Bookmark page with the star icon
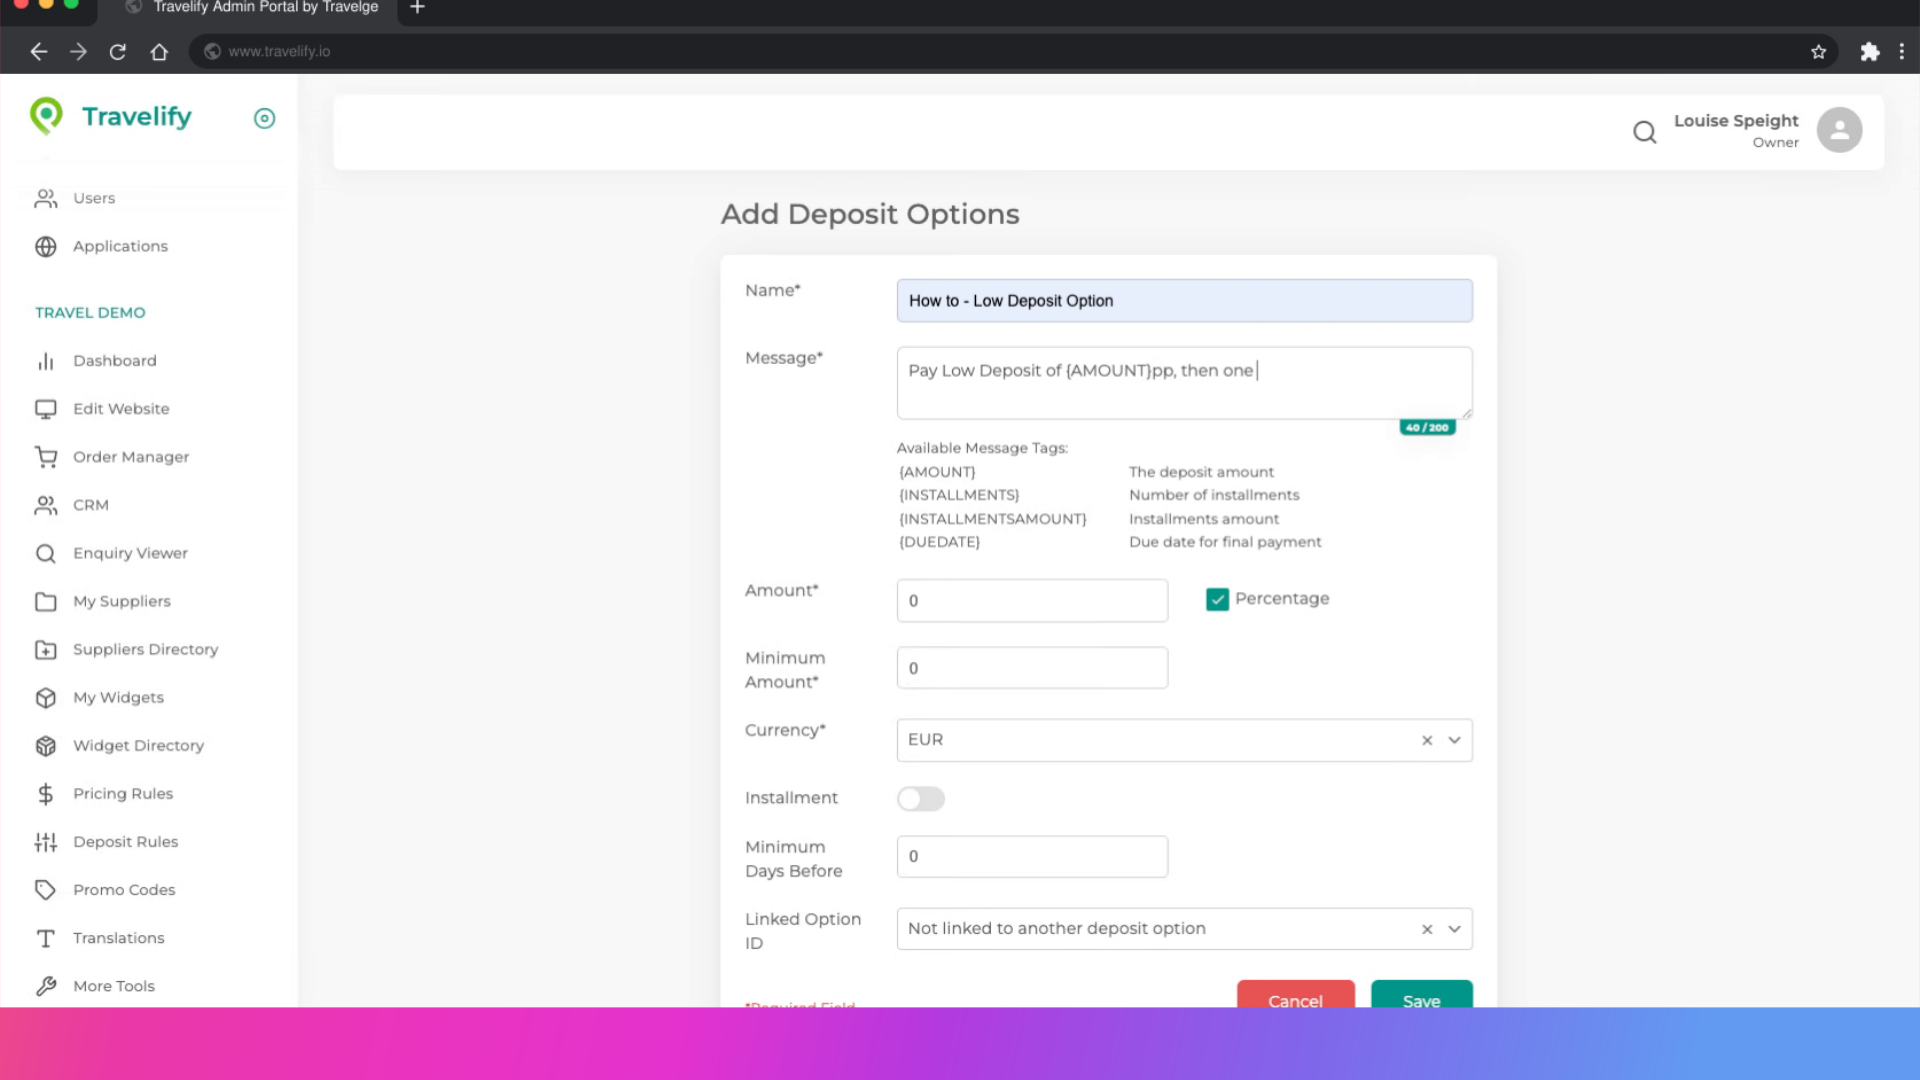This screenshot has height=1080, width=1920. [x=1818, y=52]
